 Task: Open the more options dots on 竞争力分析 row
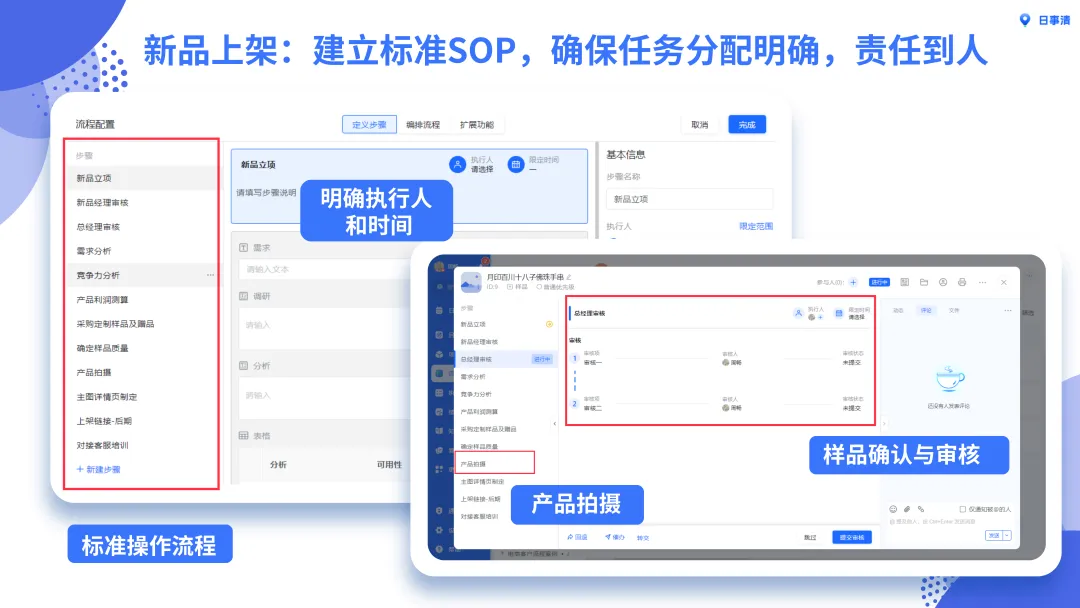210,275
